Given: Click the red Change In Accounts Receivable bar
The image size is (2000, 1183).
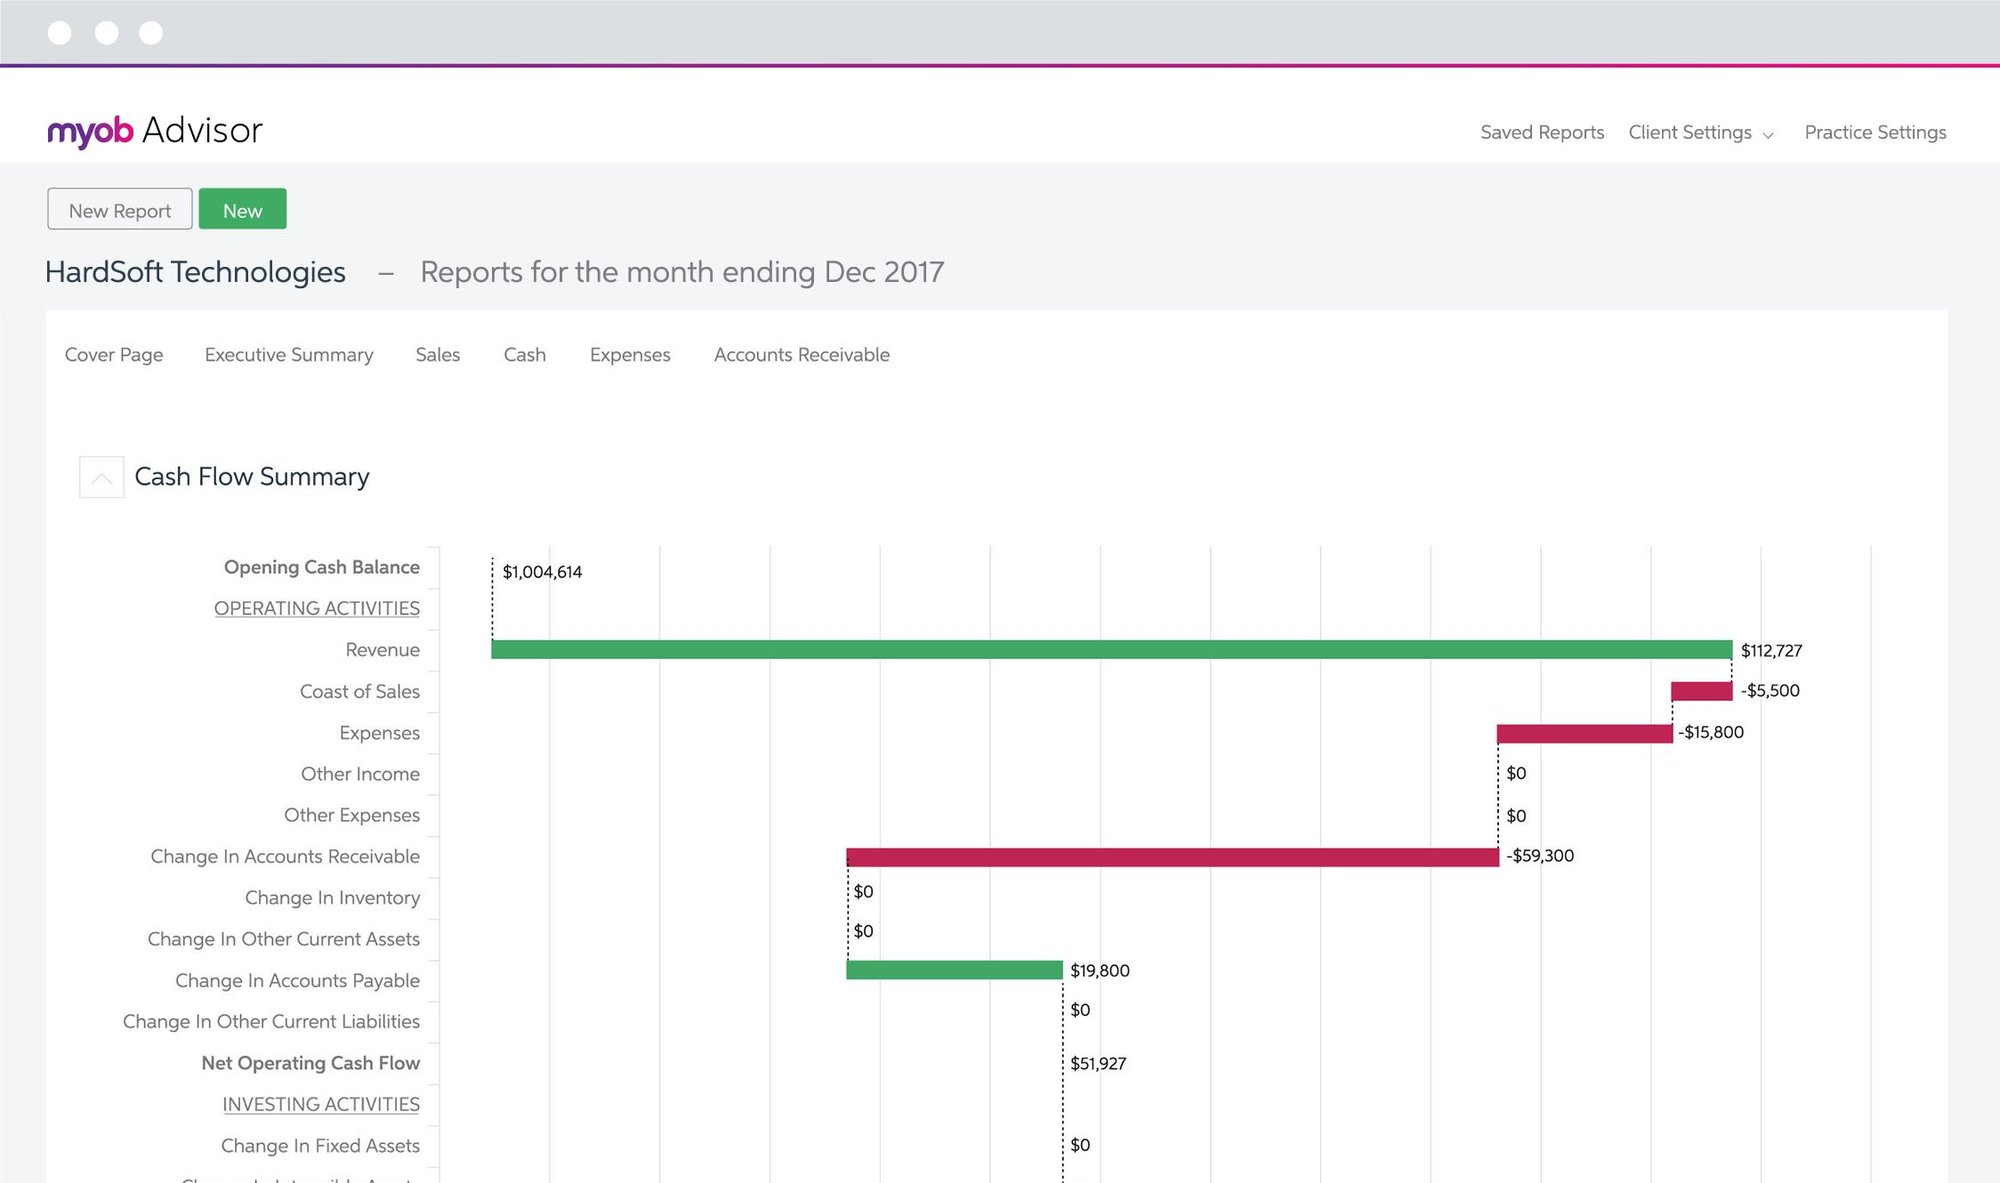Looking at the screenshot, I should click(1172, 857).
